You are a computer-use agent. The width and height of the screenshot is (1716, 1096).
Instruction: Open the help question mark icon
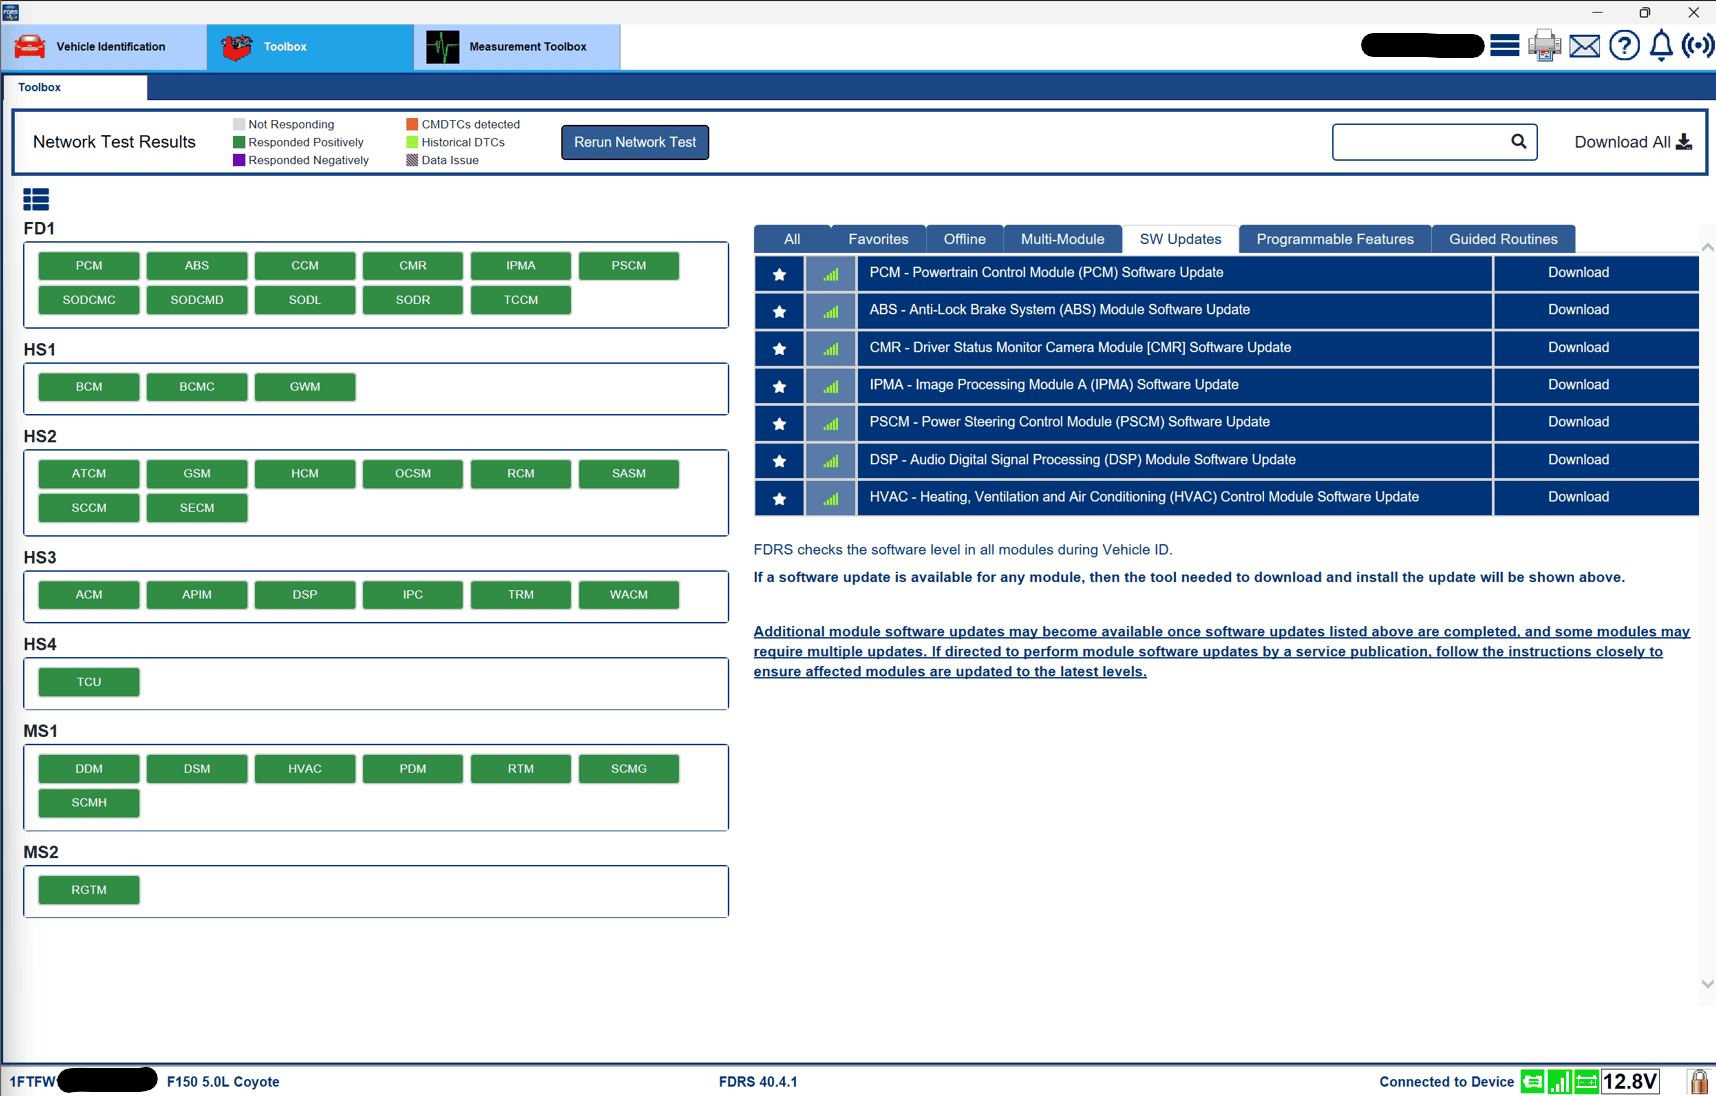[x=1624, y=46]
